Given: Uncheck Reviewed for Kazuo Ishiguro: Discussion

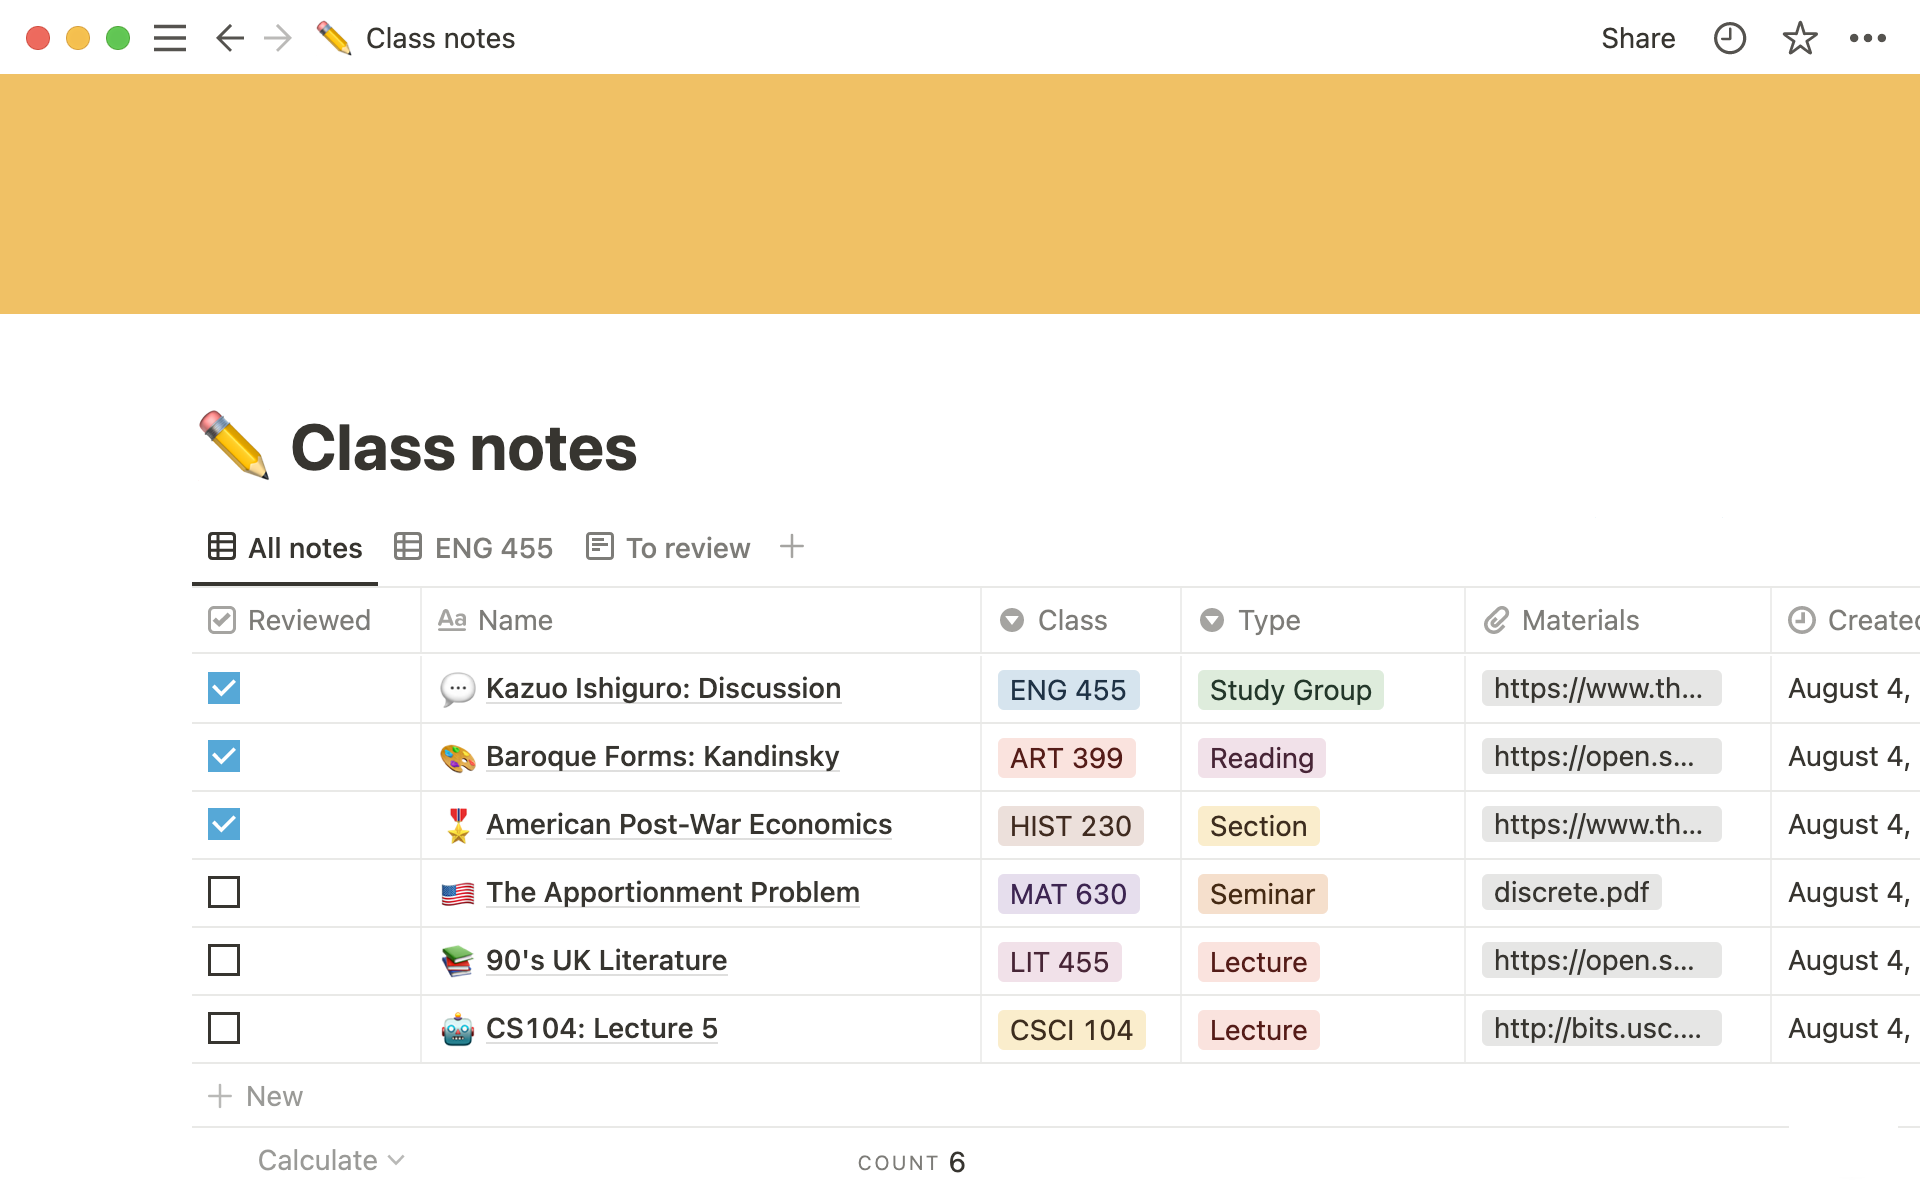Looking at the screenshot, I should [x=224, y=688].
